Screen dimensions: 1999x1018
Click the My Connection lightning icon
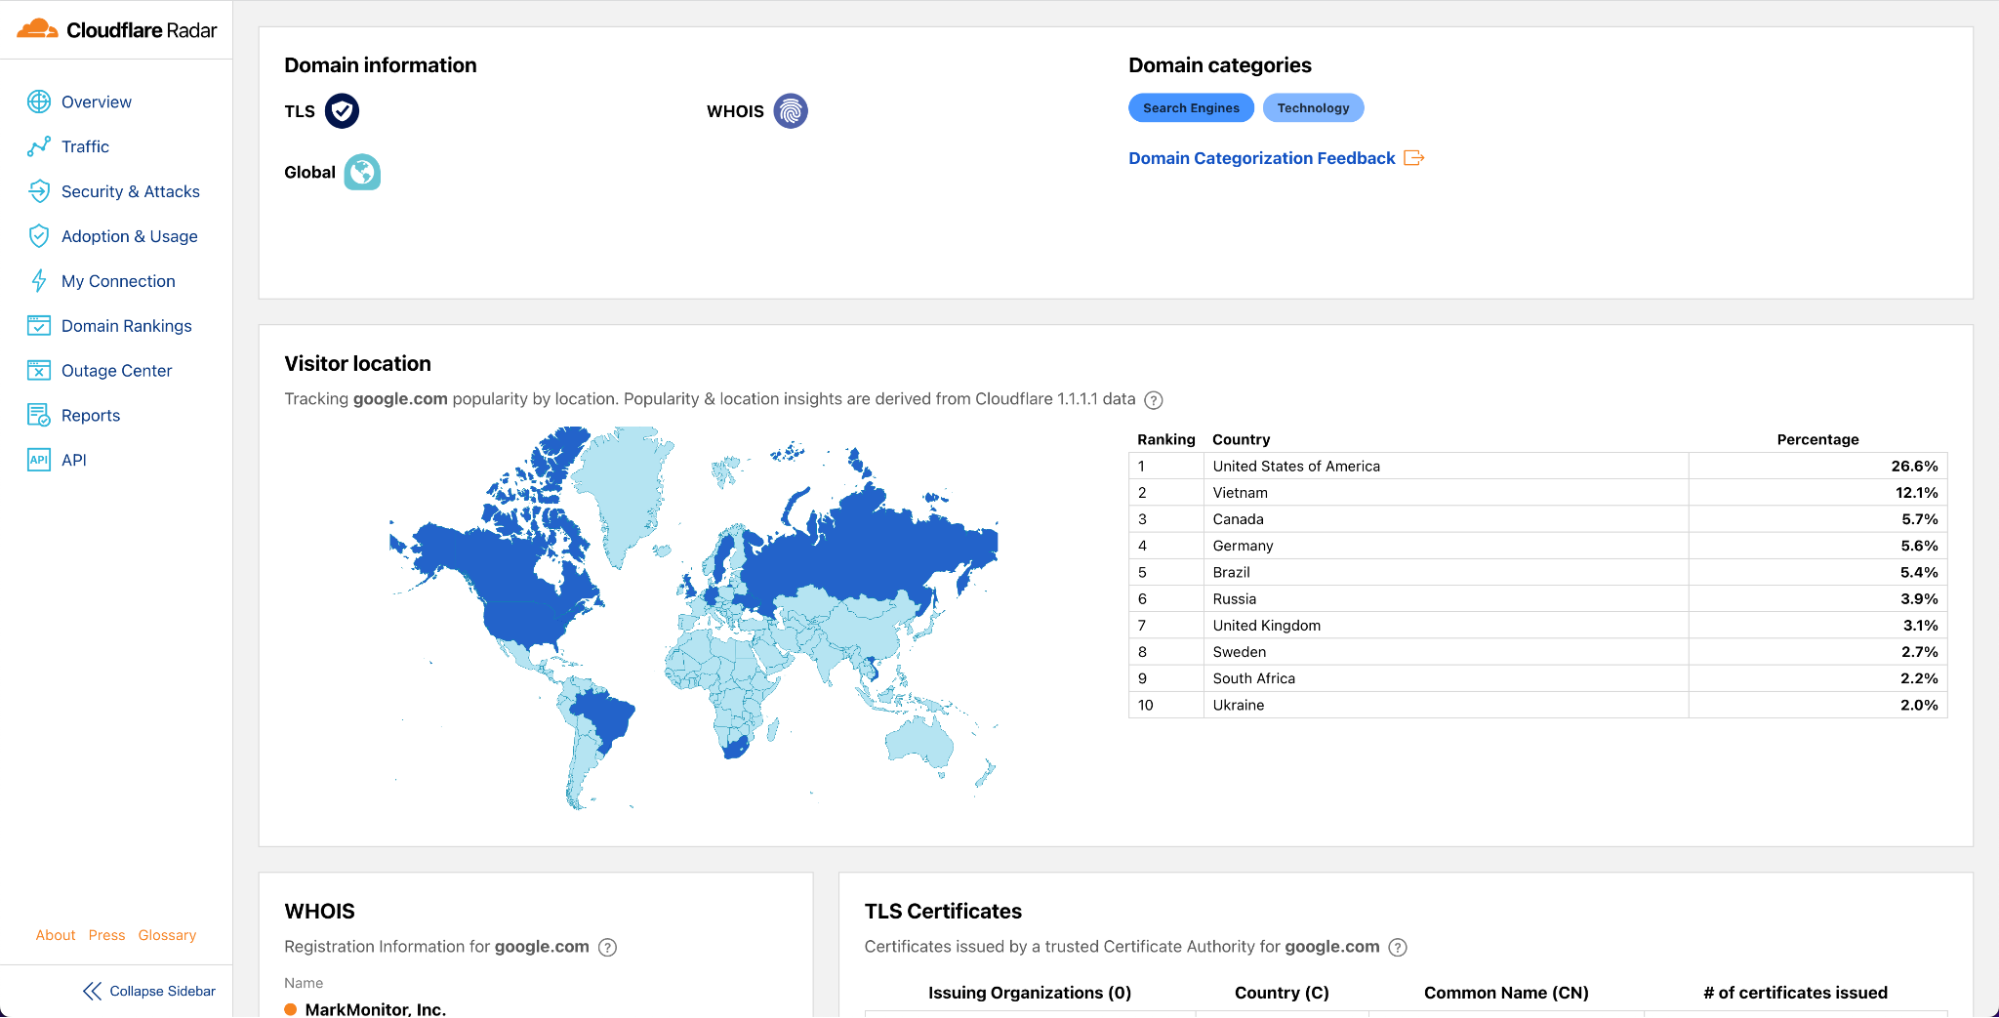coord(39,281)
